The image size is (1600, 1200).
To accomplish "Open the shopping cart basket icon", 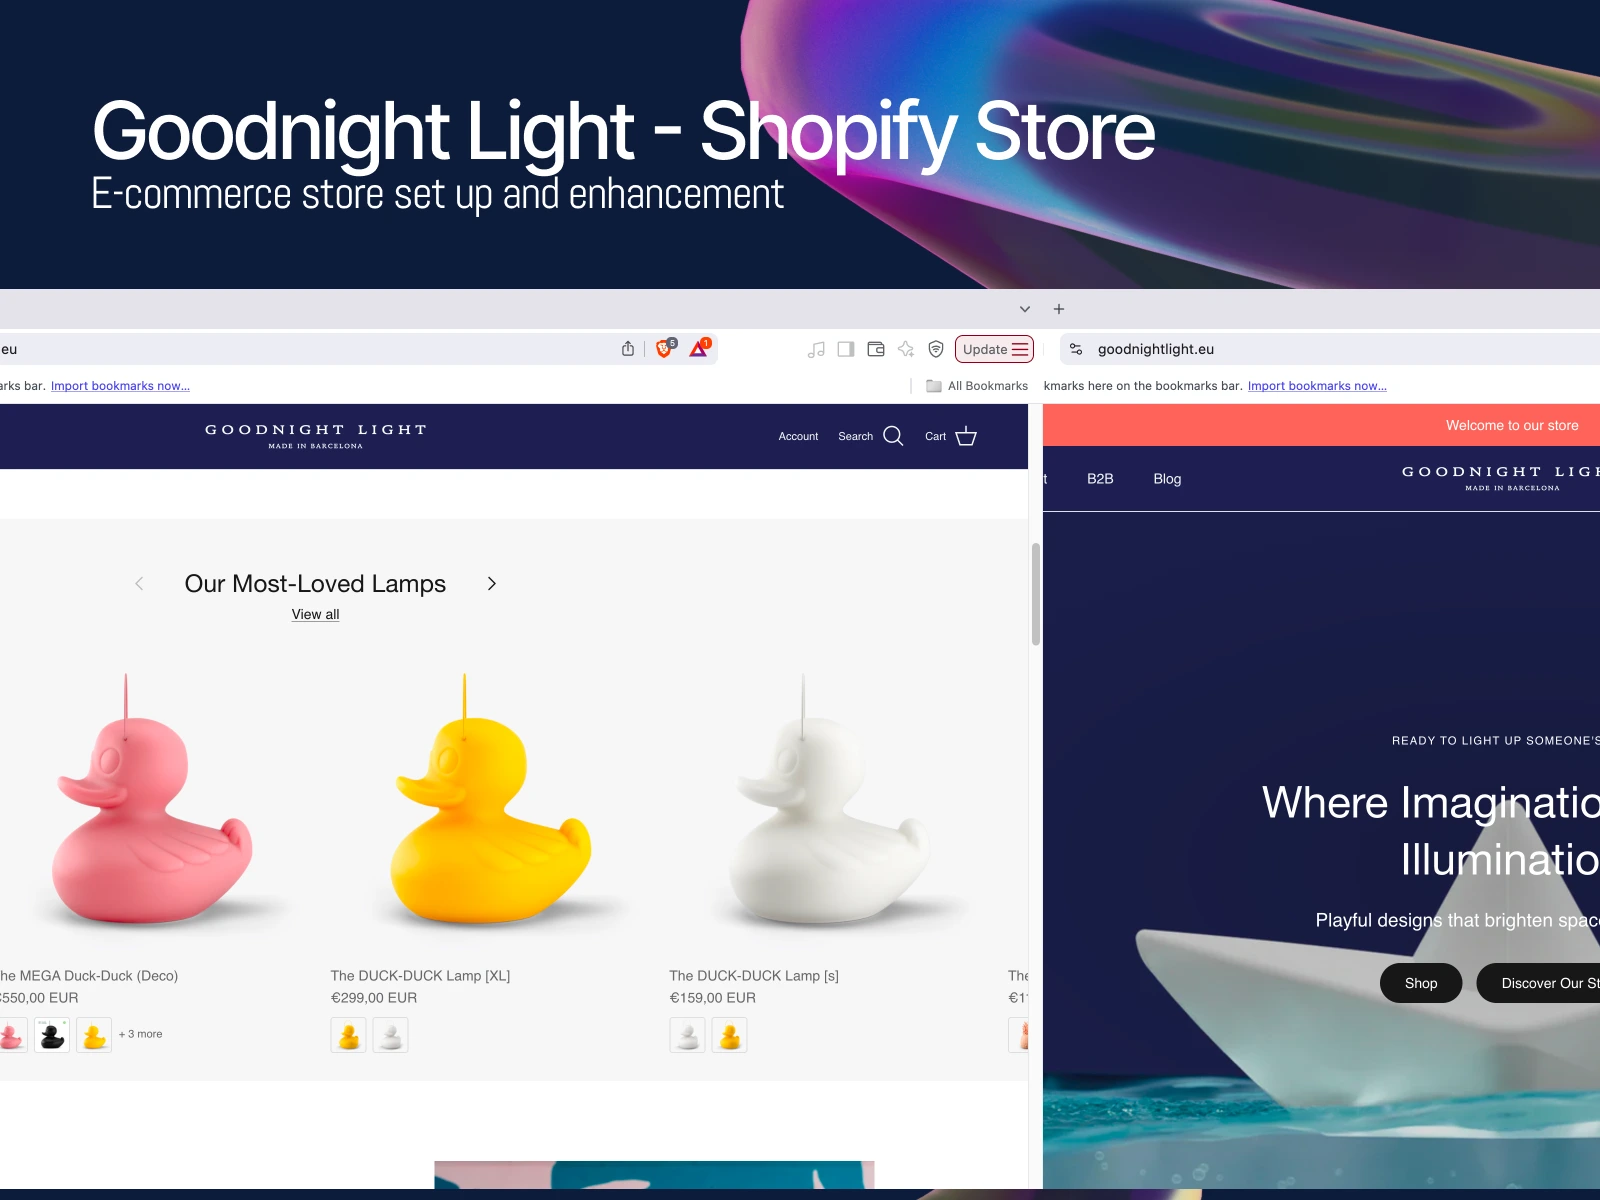I will point(966,436).
